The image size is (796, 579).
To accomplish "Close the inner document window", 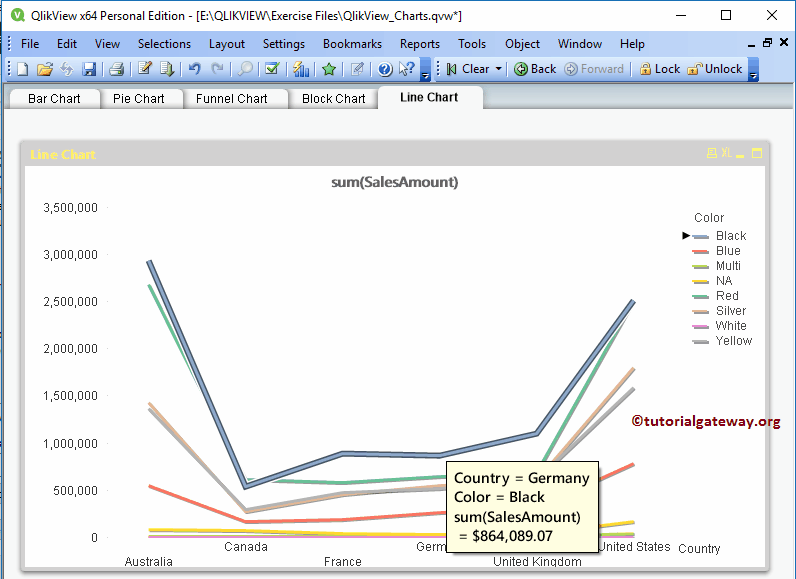I will coord(784,43).
